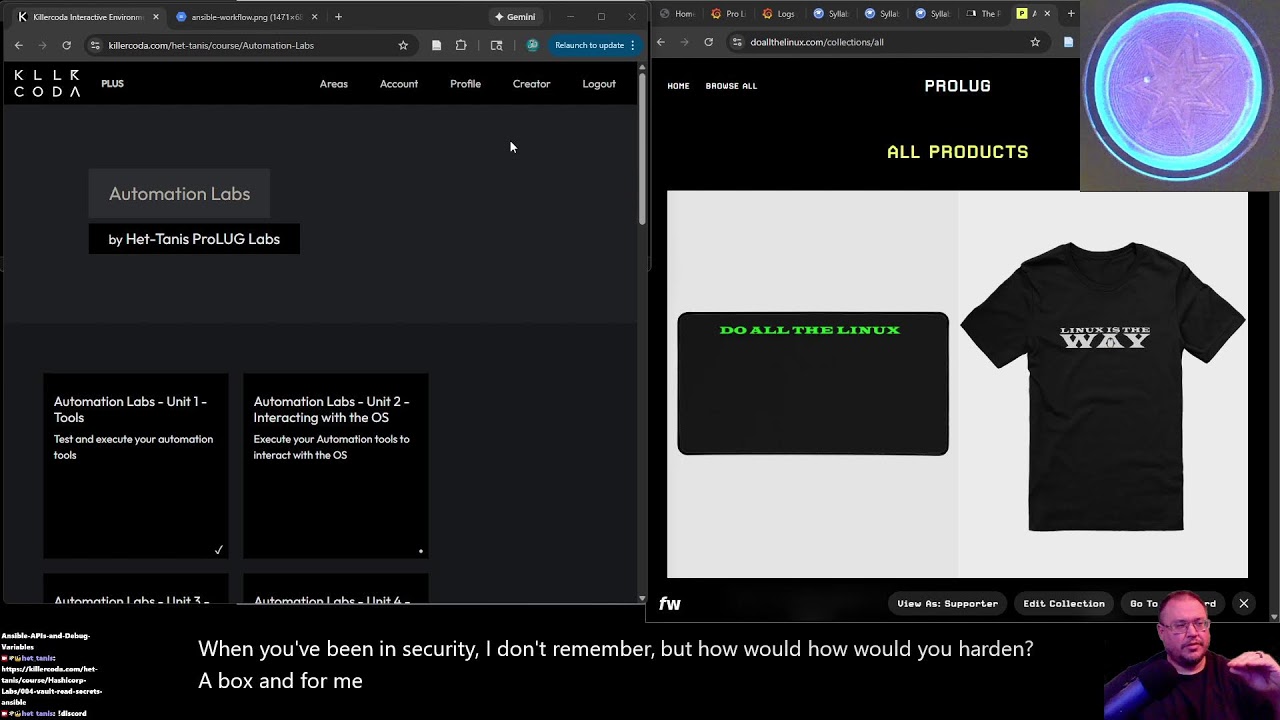Open the search tabs icon in left browser

(x=496, y=45)
